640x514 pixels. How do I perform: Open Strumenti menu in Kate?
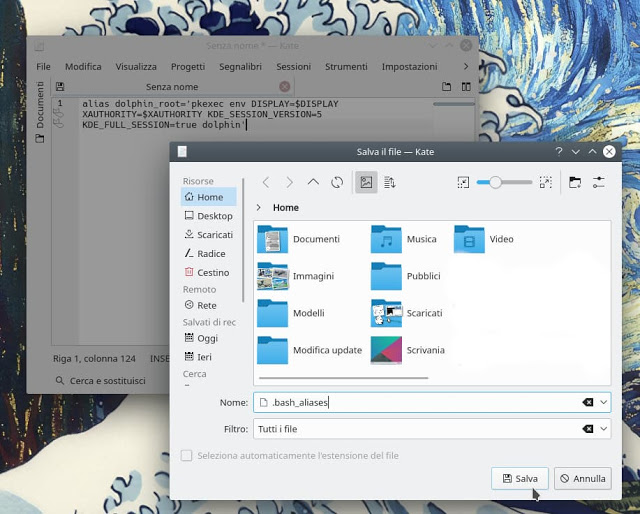click(x=346, y=66)
